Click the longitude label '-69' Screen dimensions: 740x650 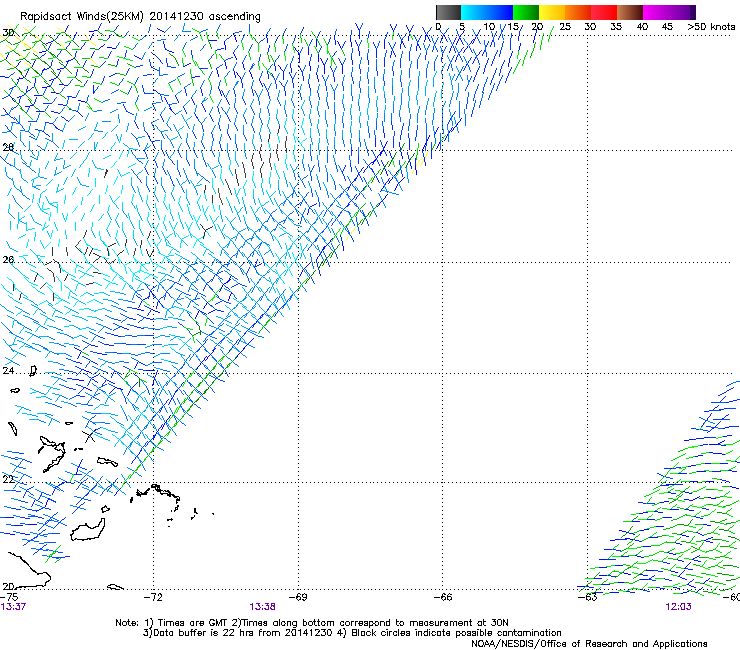[298, 597]
